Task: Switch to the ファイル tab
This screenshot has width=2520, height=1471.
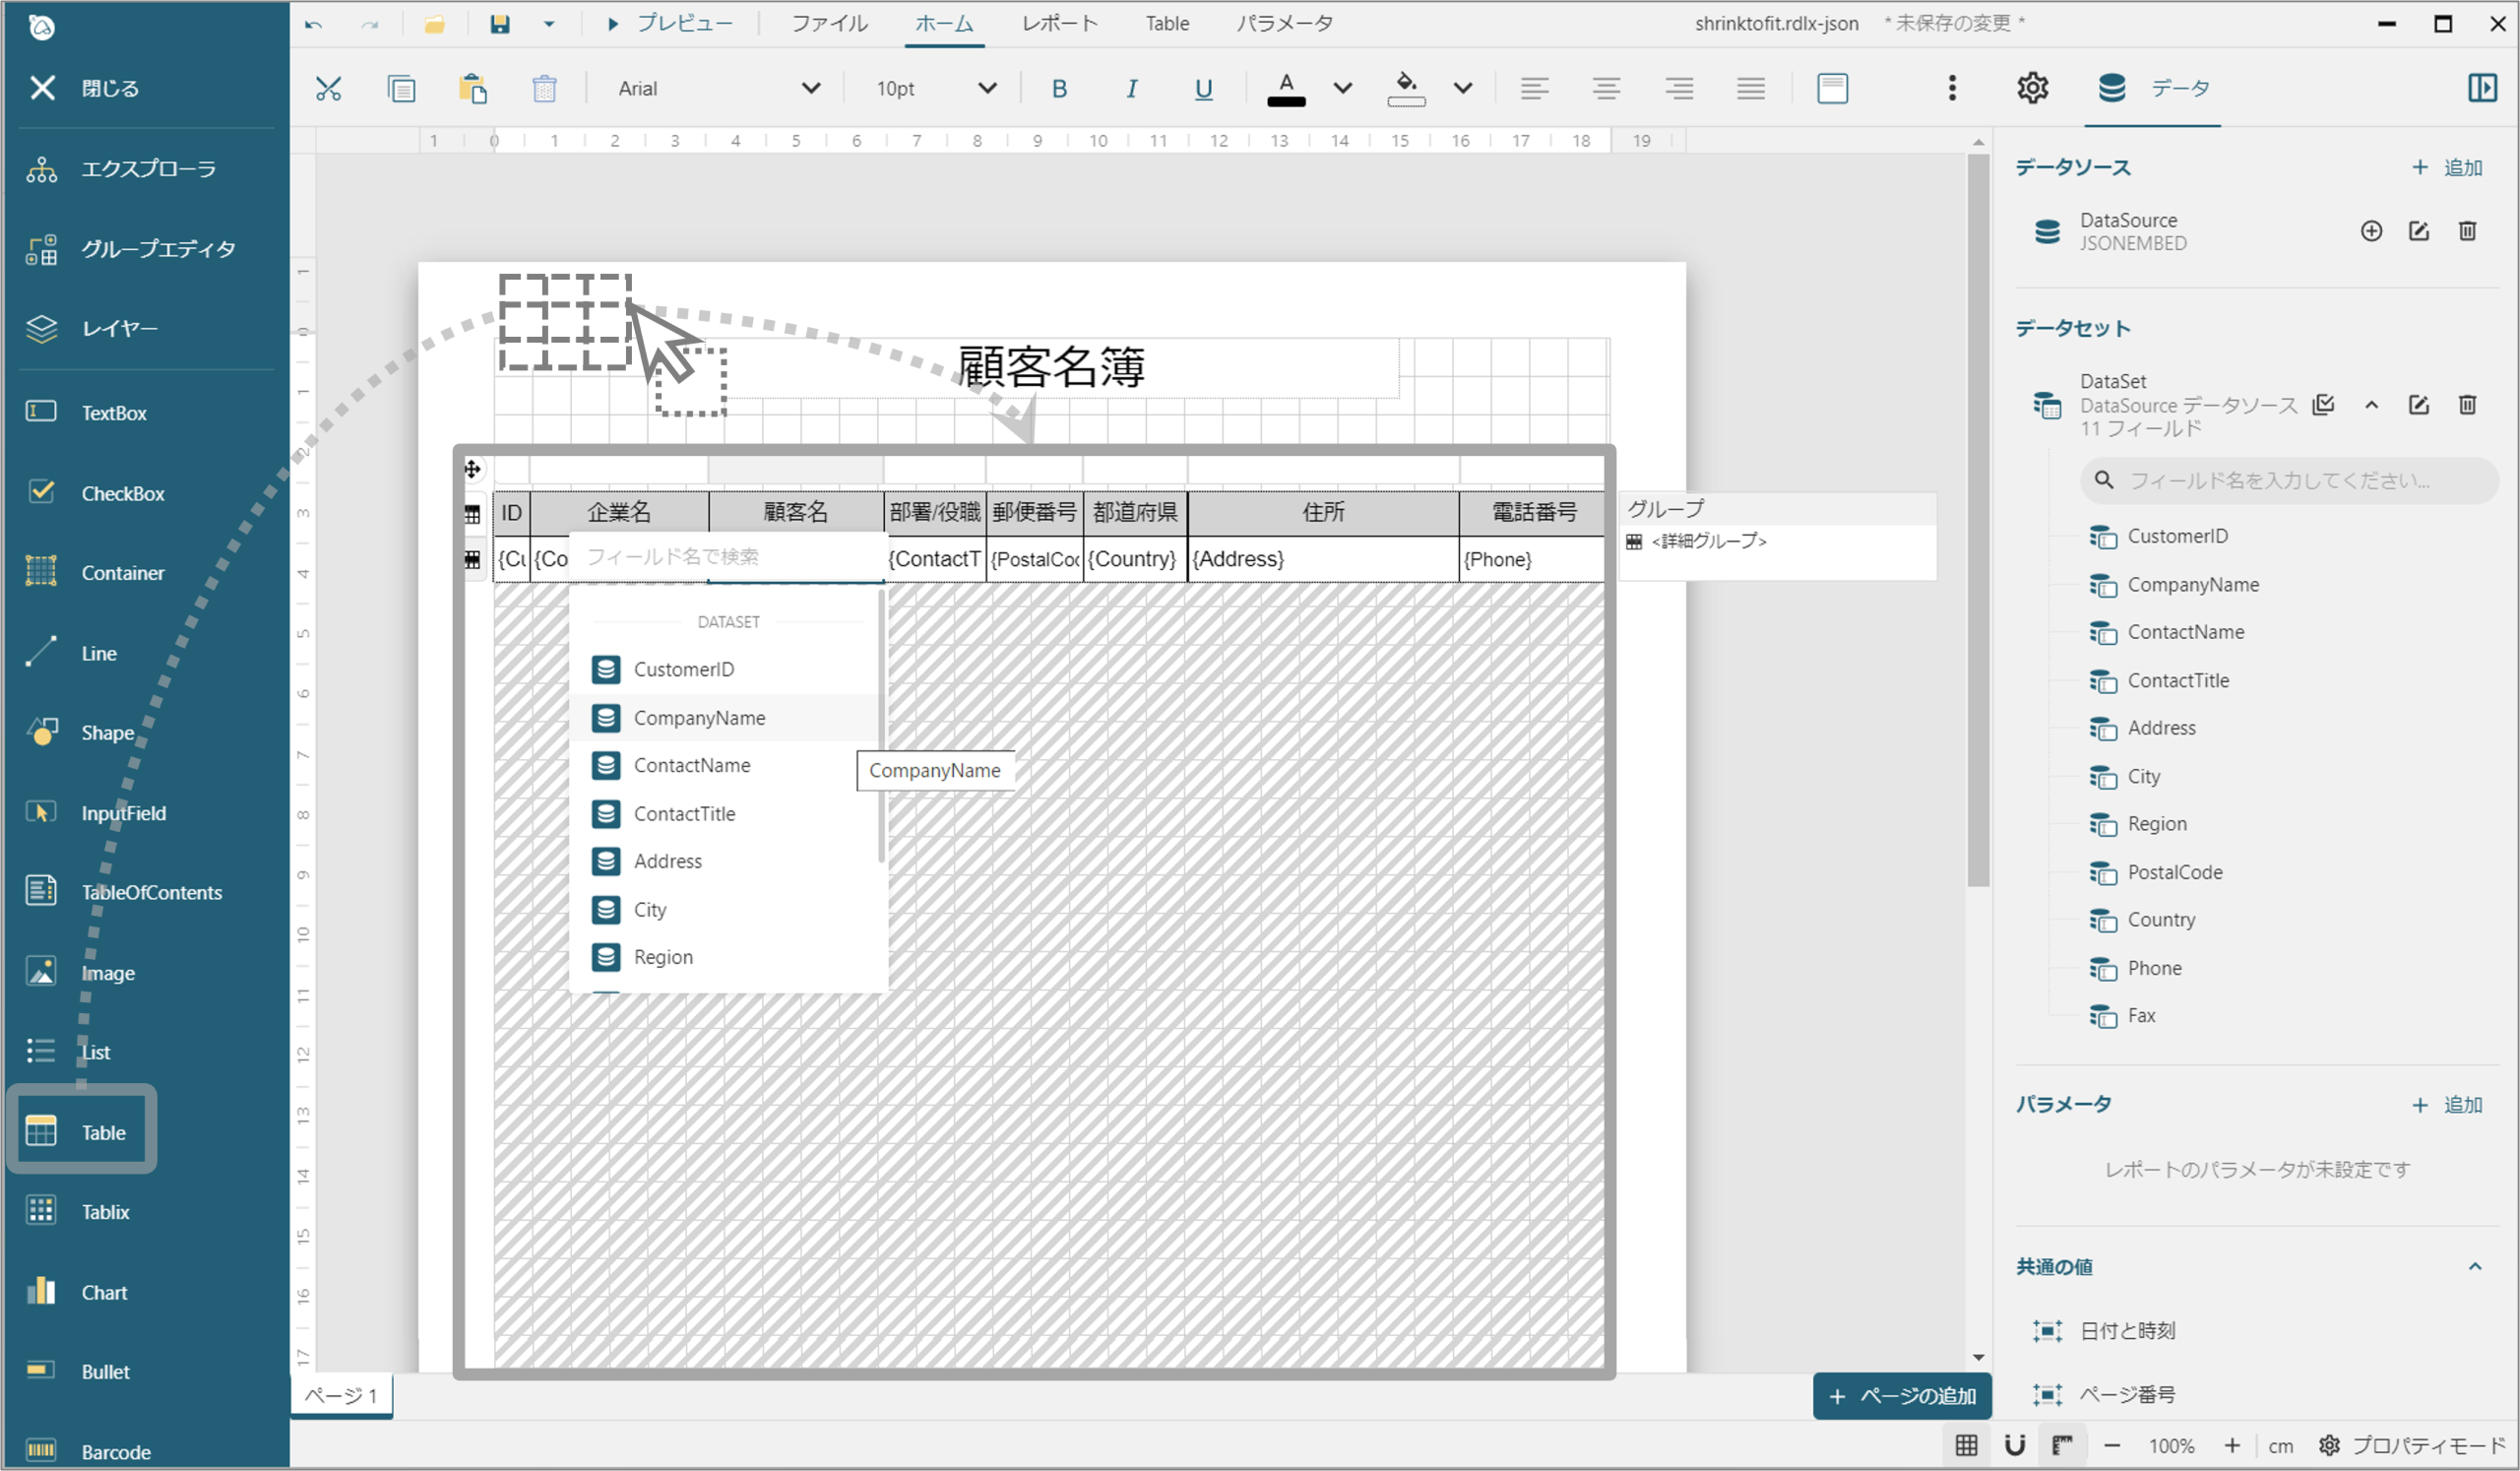Action: (x=829, y=24)
